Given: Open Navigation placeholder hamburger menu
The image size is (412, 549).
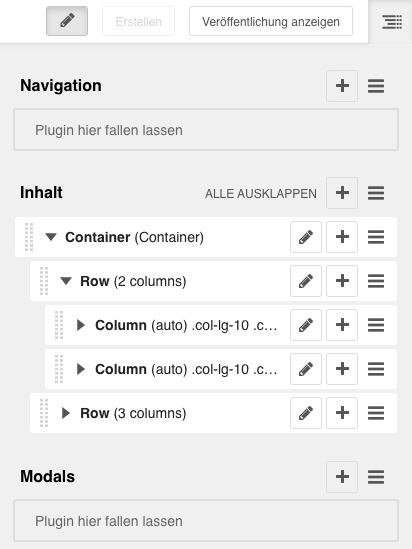Looking at the screenshot, I should (x=376, y=86).
